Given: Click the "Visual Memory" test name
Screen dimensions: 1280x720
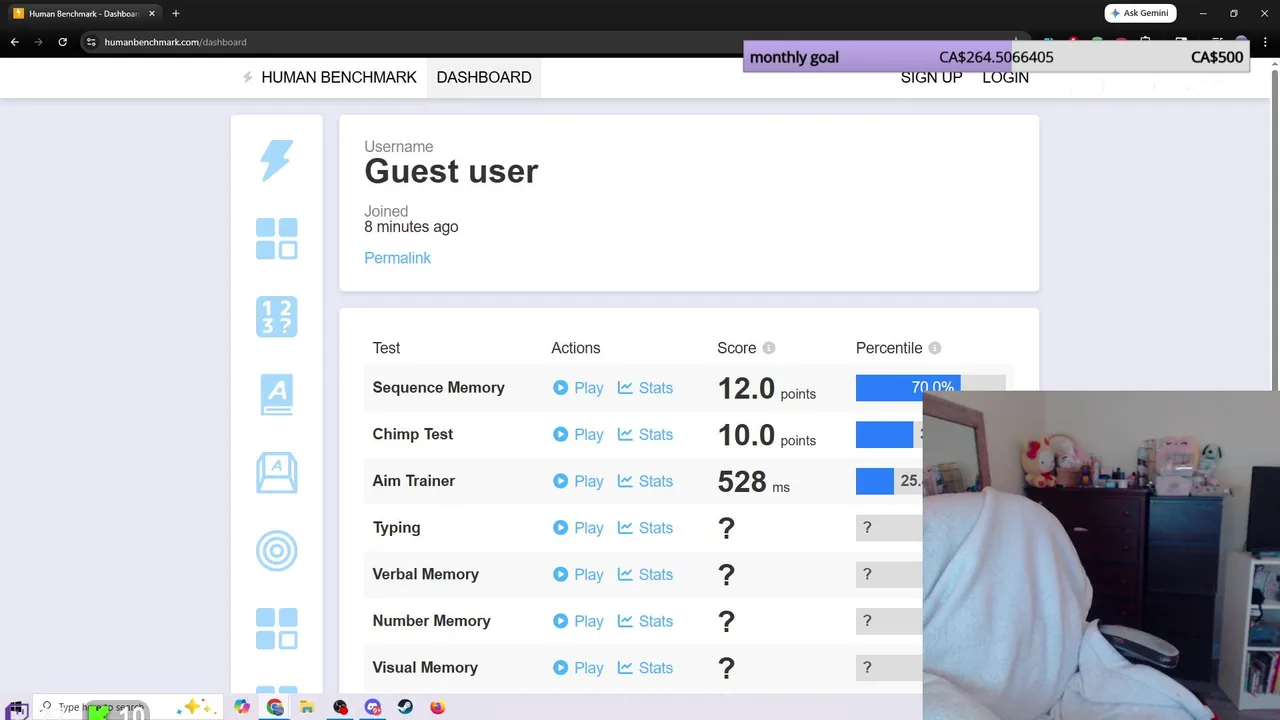Looking at the screenshot, I should [x=425, y=668].
